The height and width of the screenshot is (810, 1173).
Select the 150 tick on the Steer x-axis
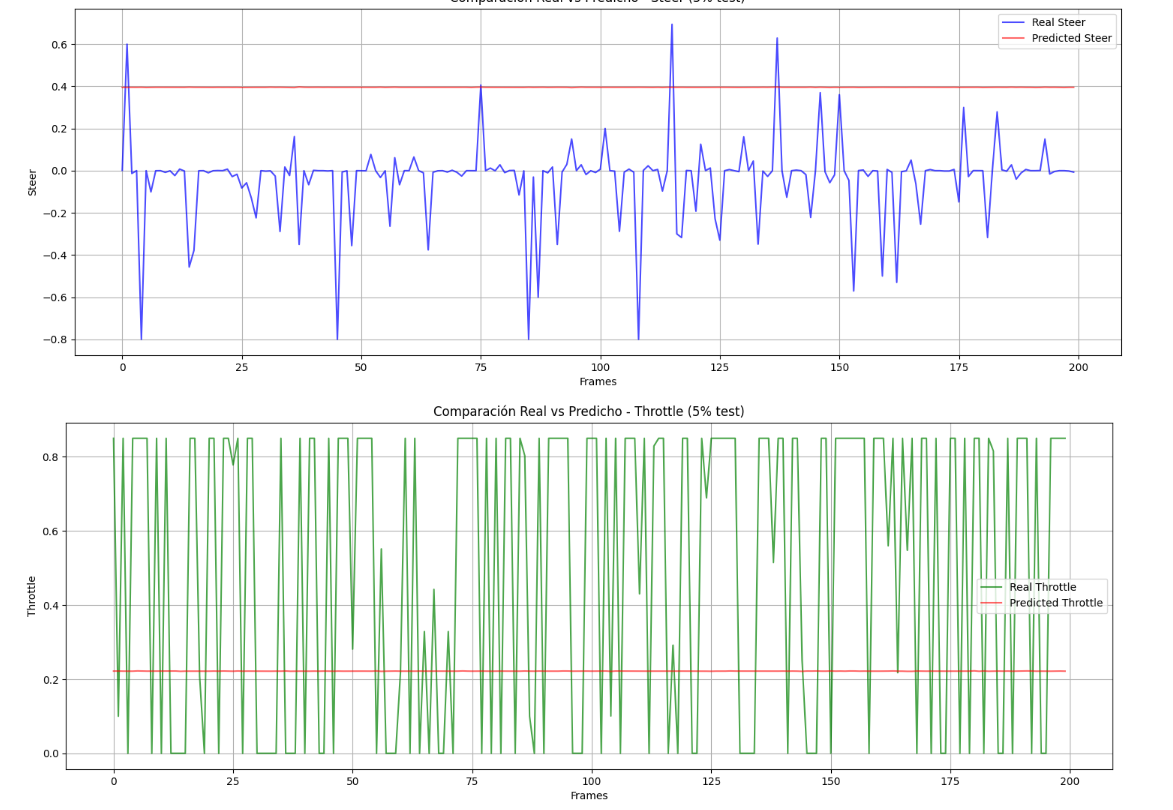pos(839,367)
